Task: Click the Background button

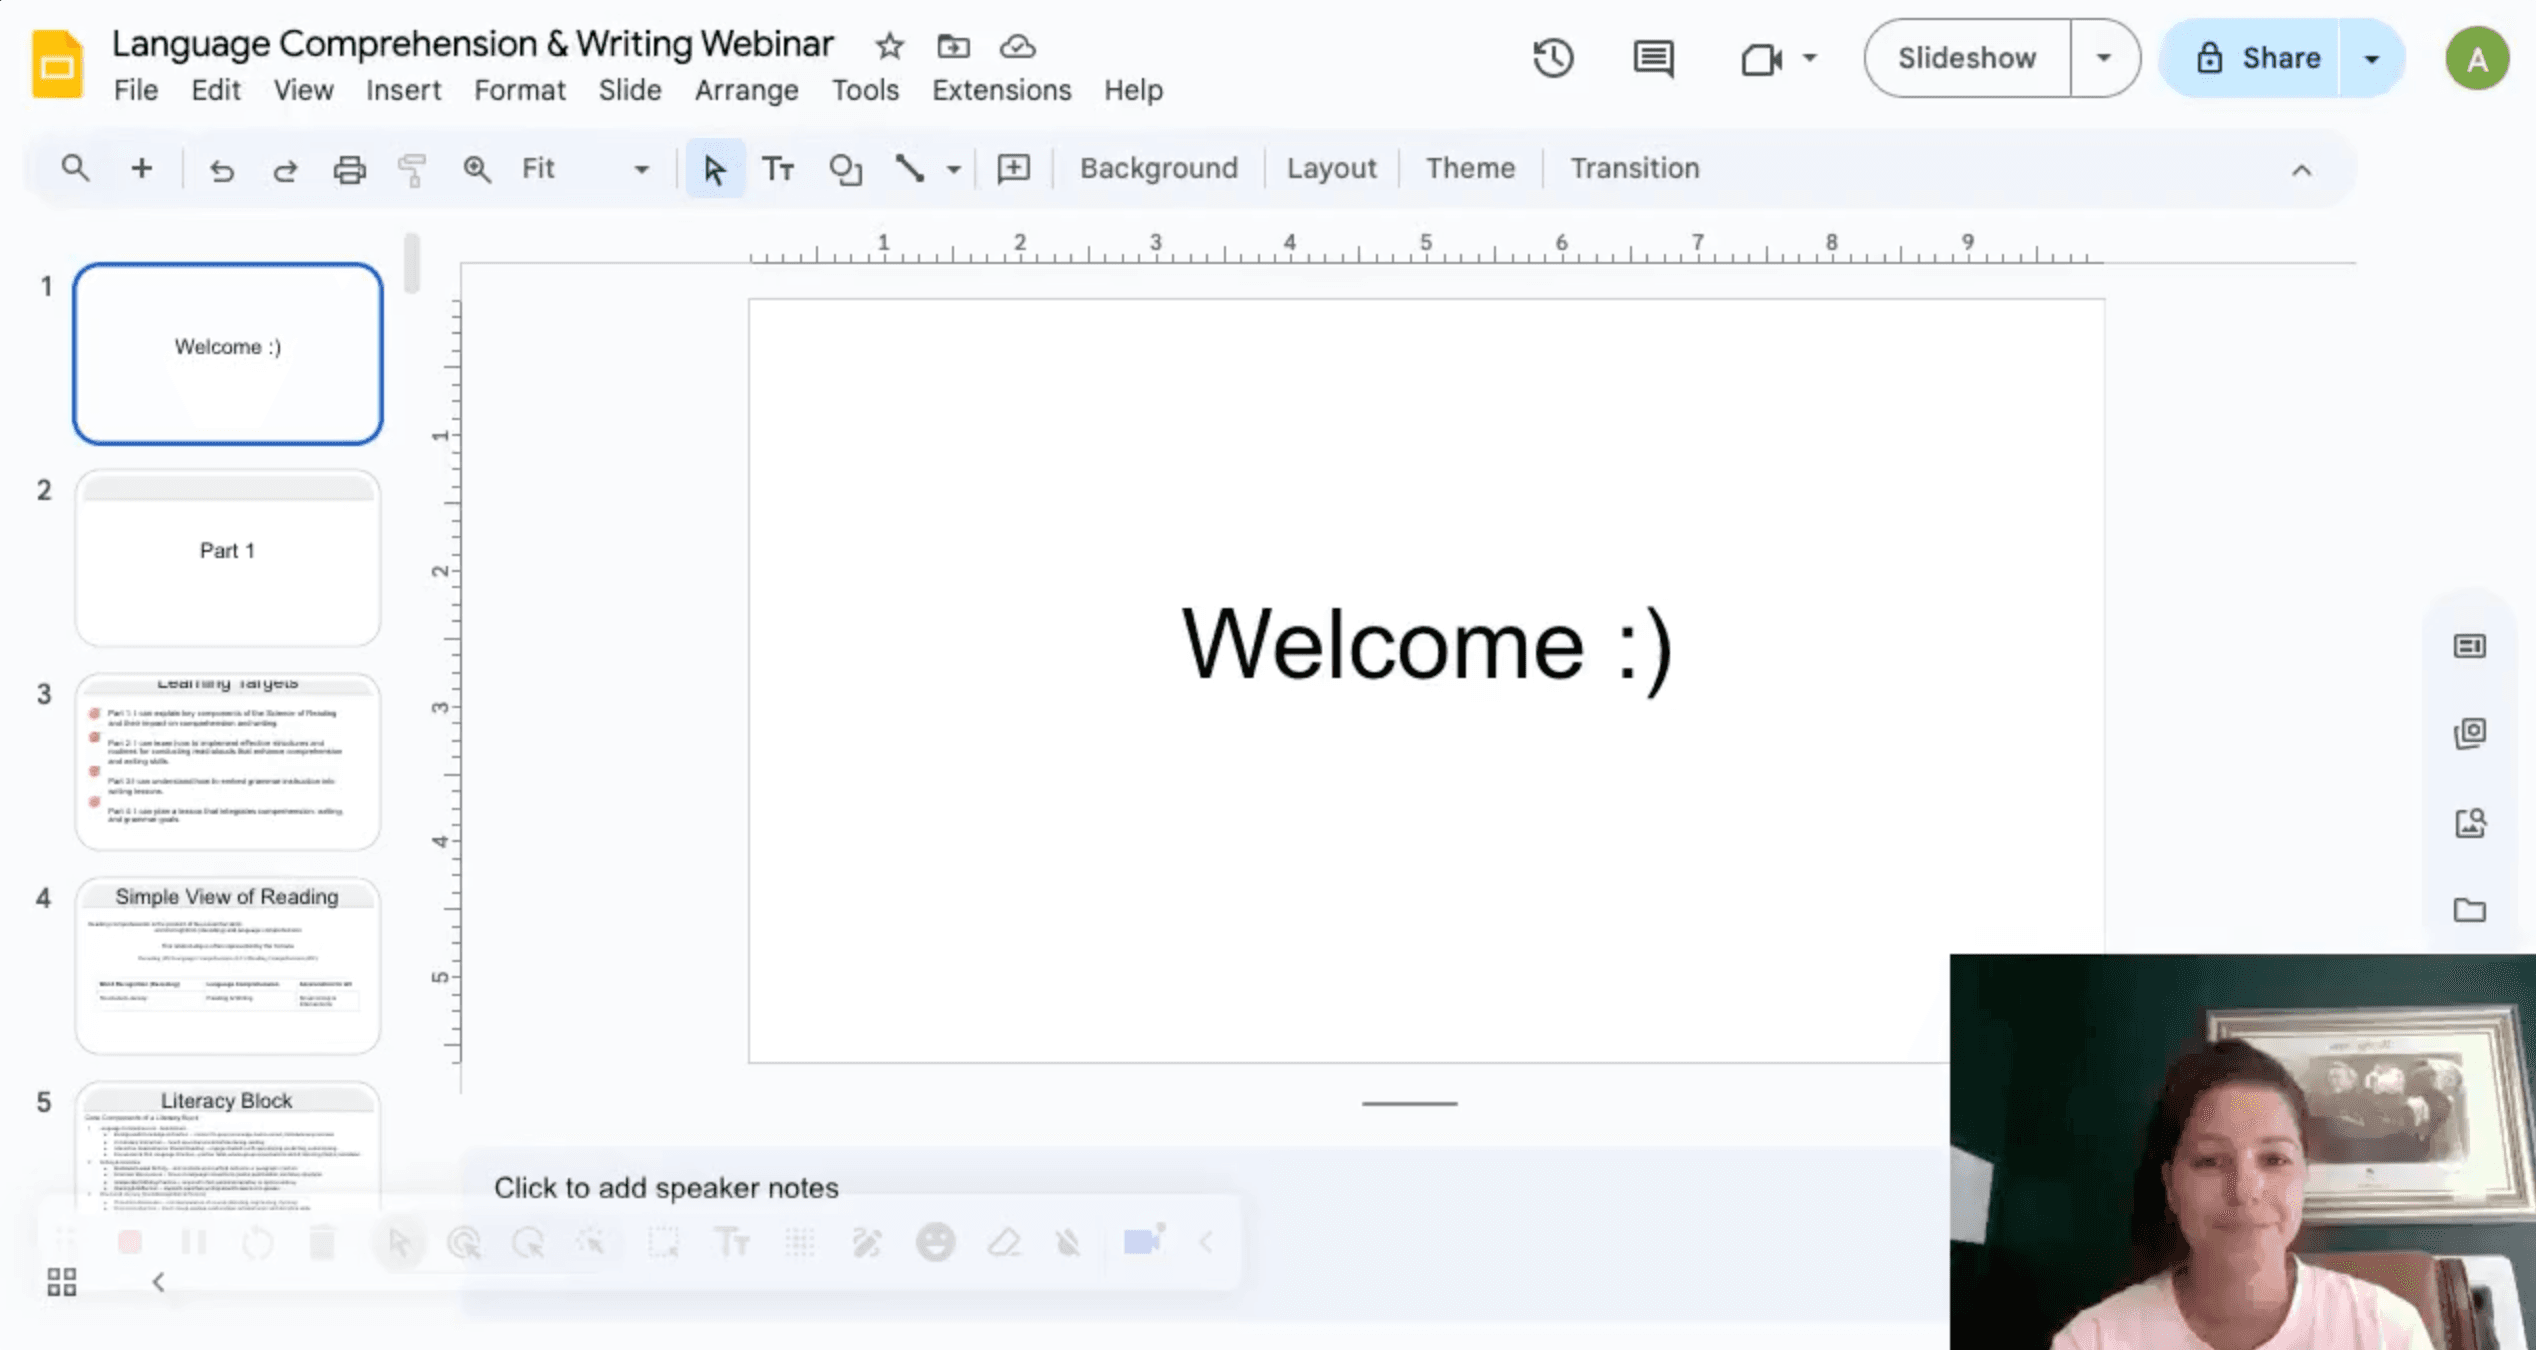Action: [x=1158, y=168]
